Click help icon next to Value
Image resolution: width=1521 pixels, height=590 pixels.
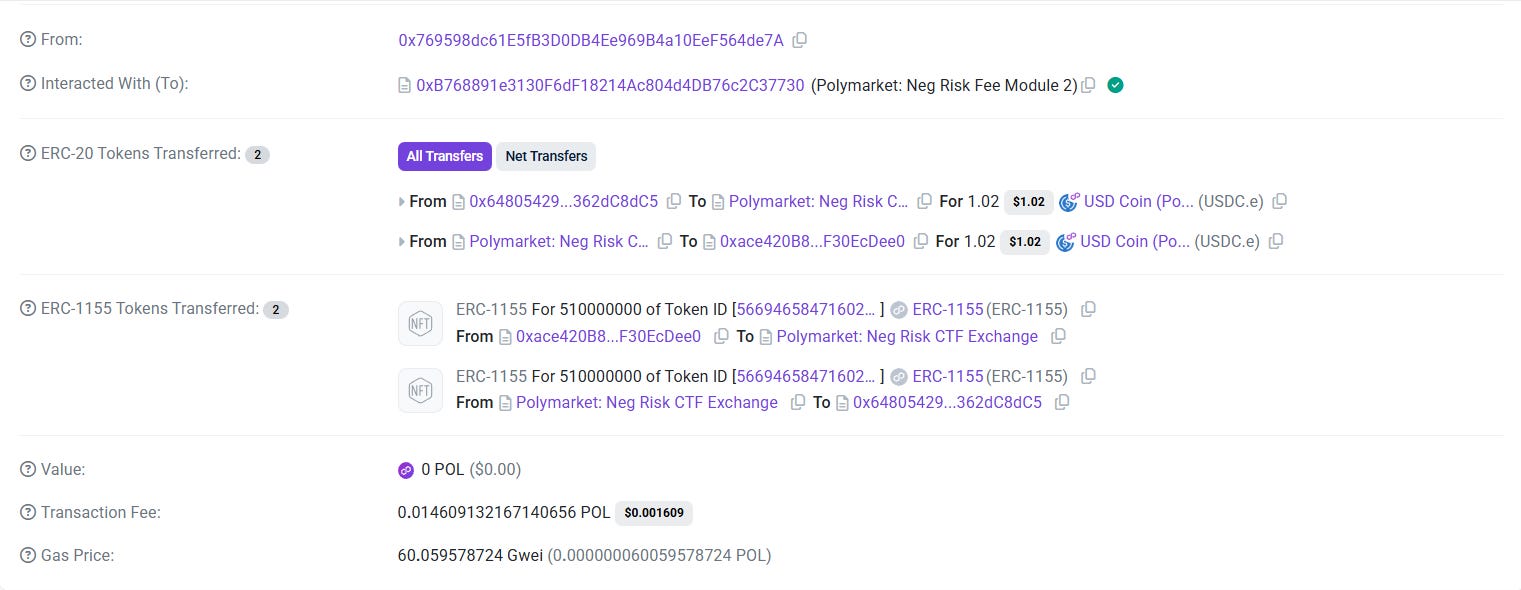[28, 469]
